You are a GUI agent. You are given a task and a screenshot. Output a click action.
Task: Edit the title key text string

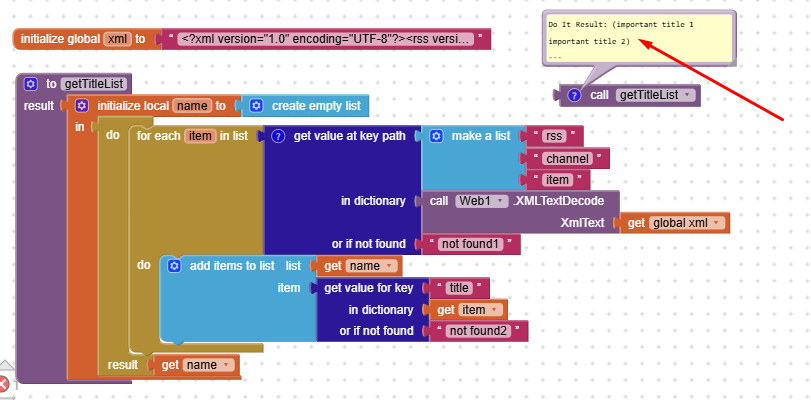point(459,288)
